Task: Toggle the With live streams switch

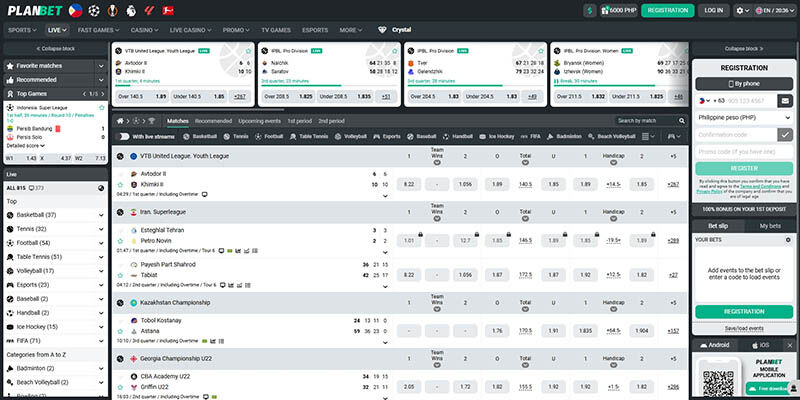Action: point(122,136)
